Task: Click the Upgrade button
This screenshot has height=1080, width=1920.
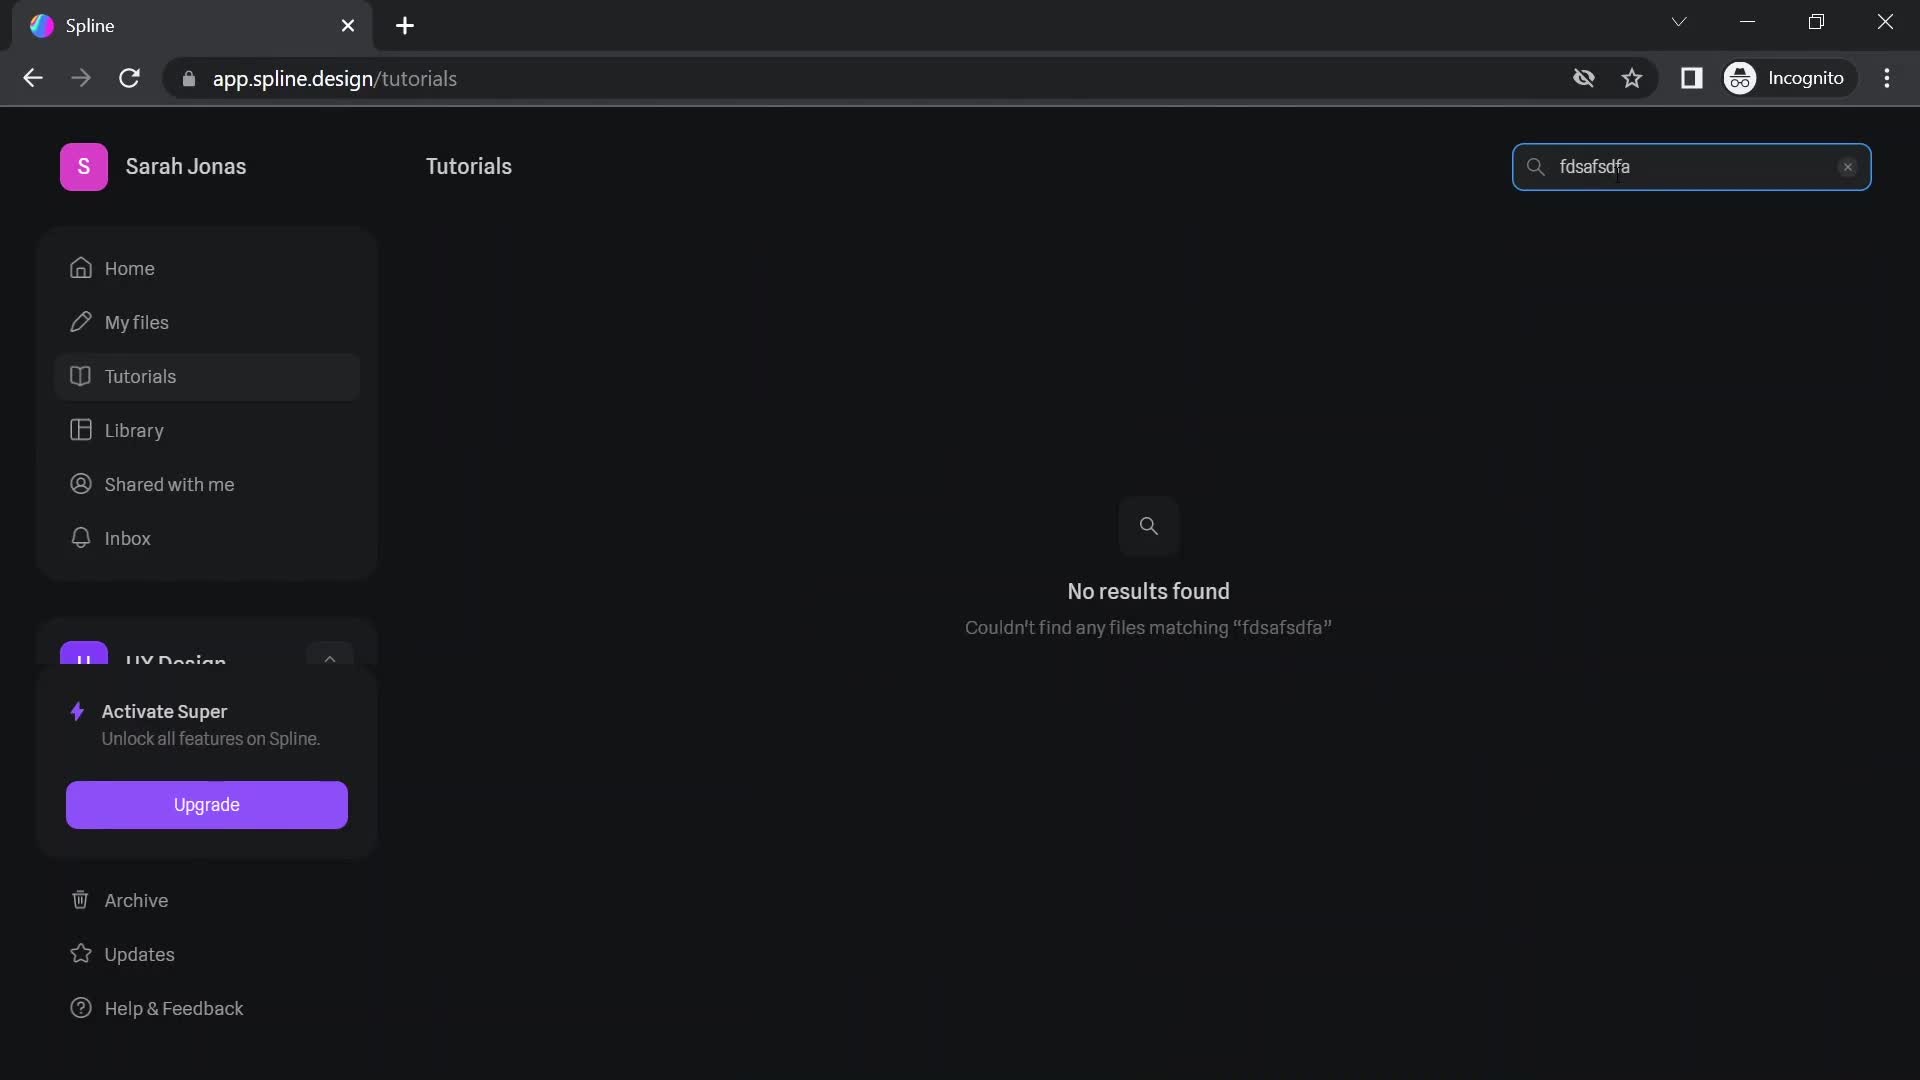Action: (206, 804)
